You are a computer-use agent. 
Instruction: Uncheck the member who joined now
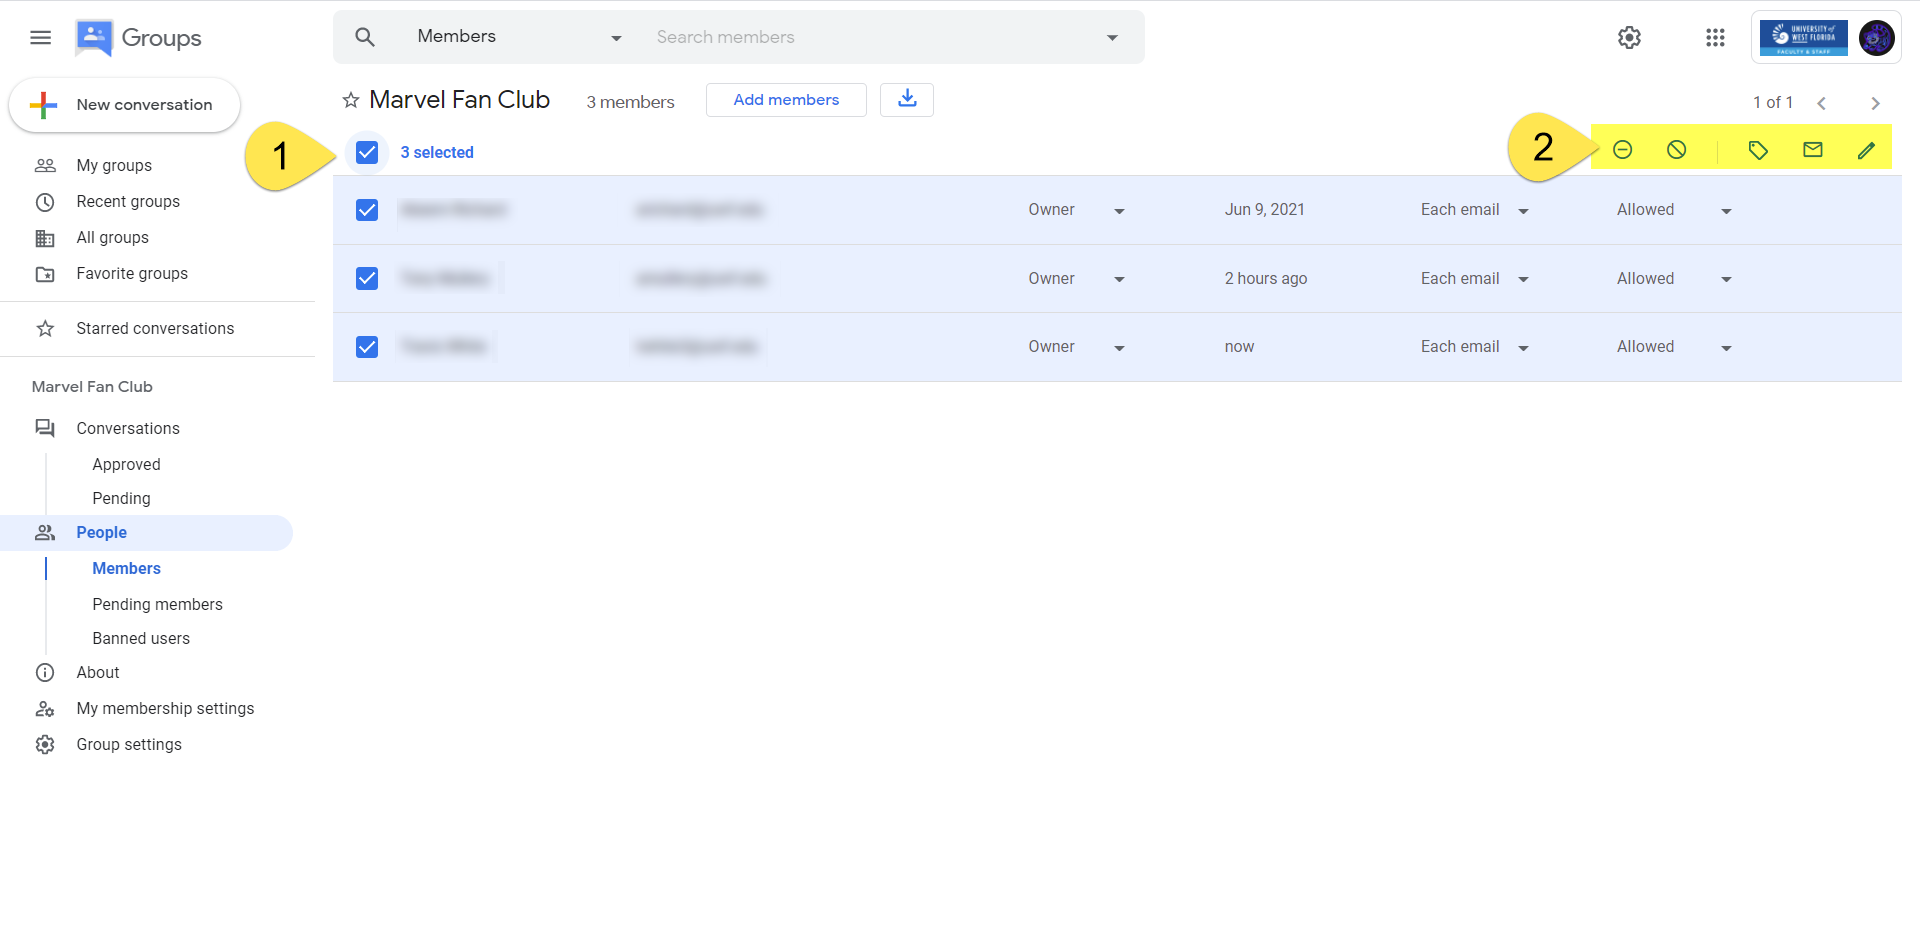(x=367, y=347)
